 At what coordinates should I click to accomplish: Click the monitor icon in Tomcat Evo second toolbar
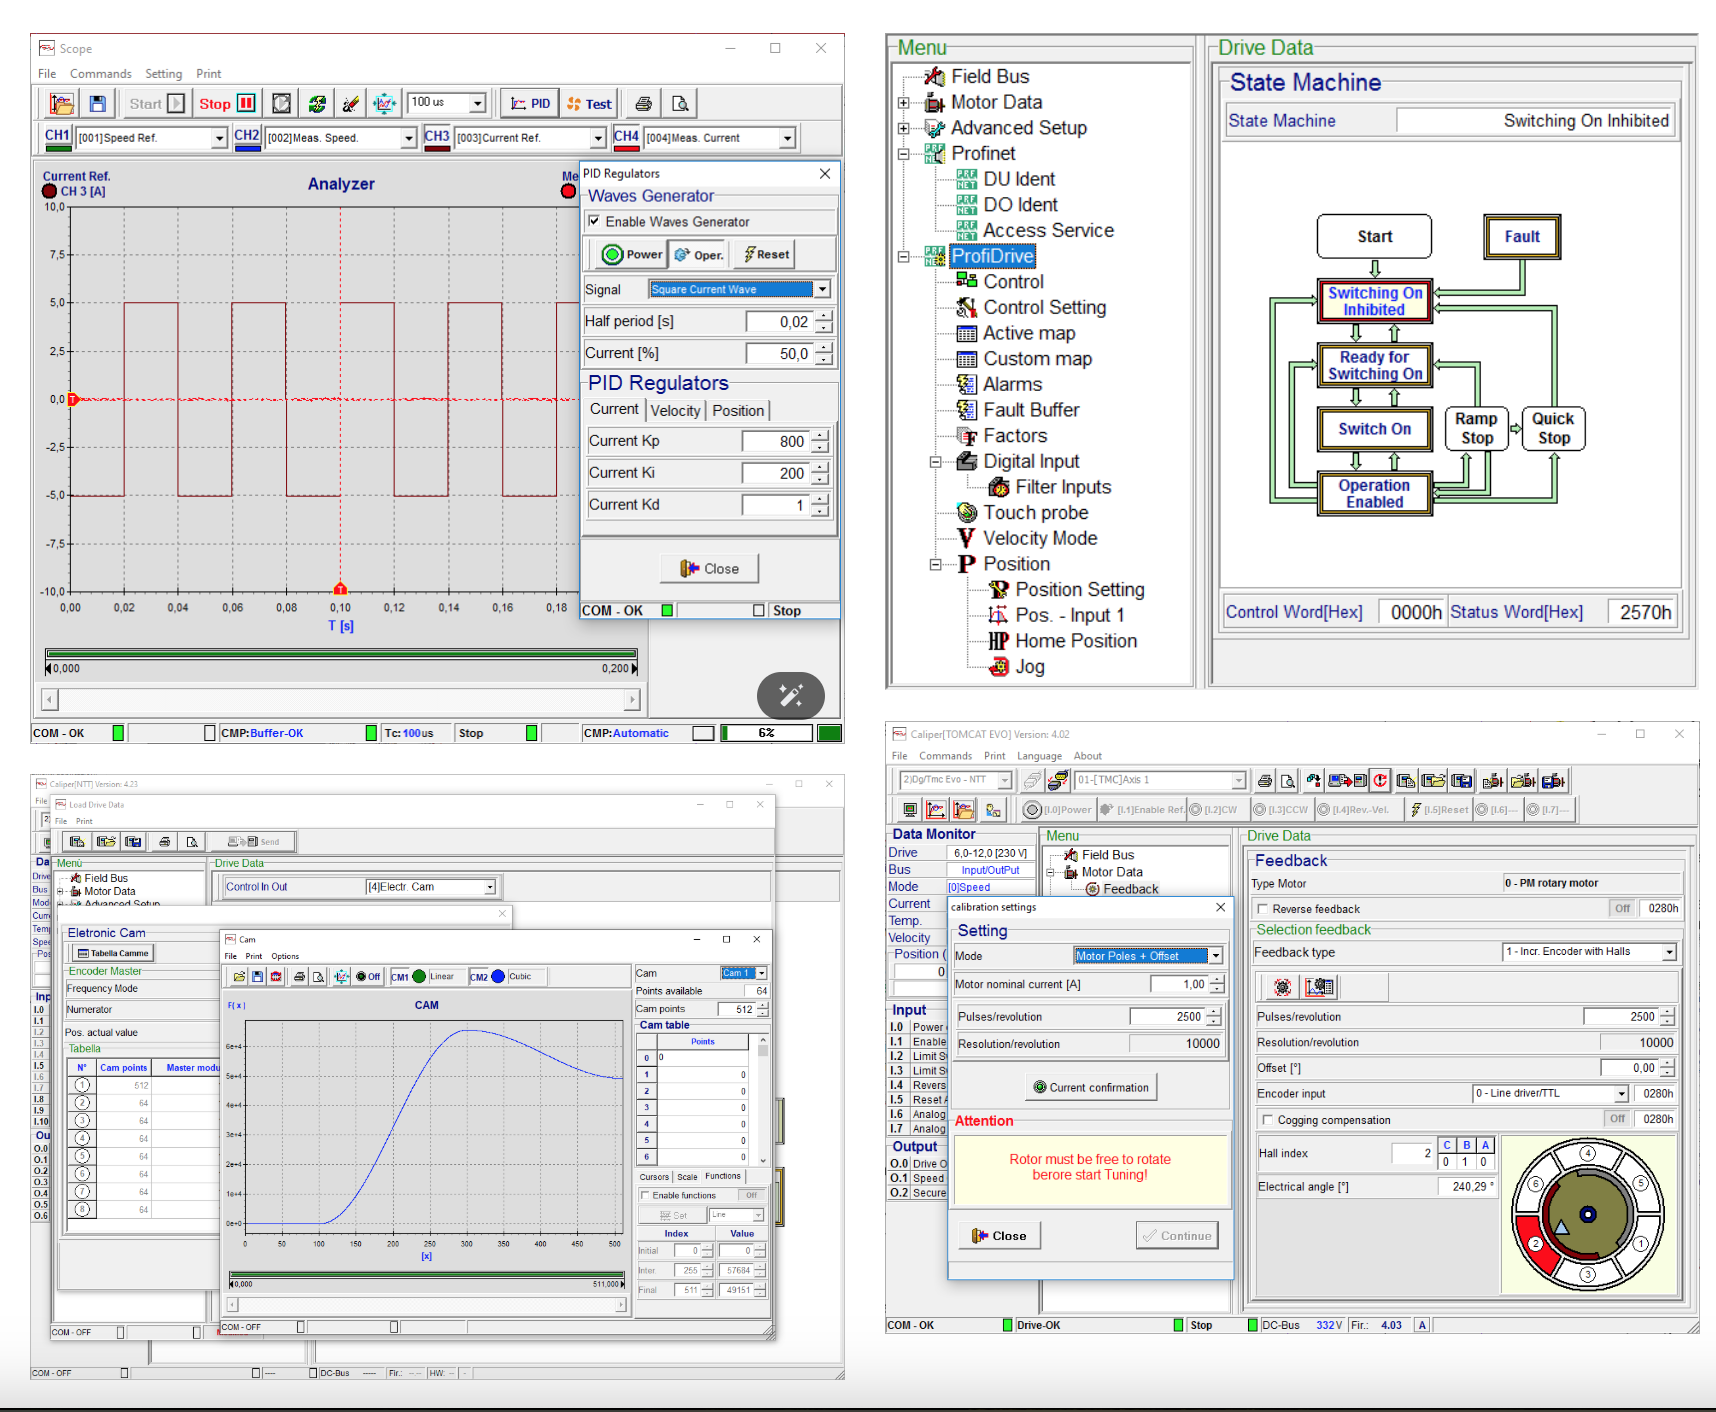909,810
